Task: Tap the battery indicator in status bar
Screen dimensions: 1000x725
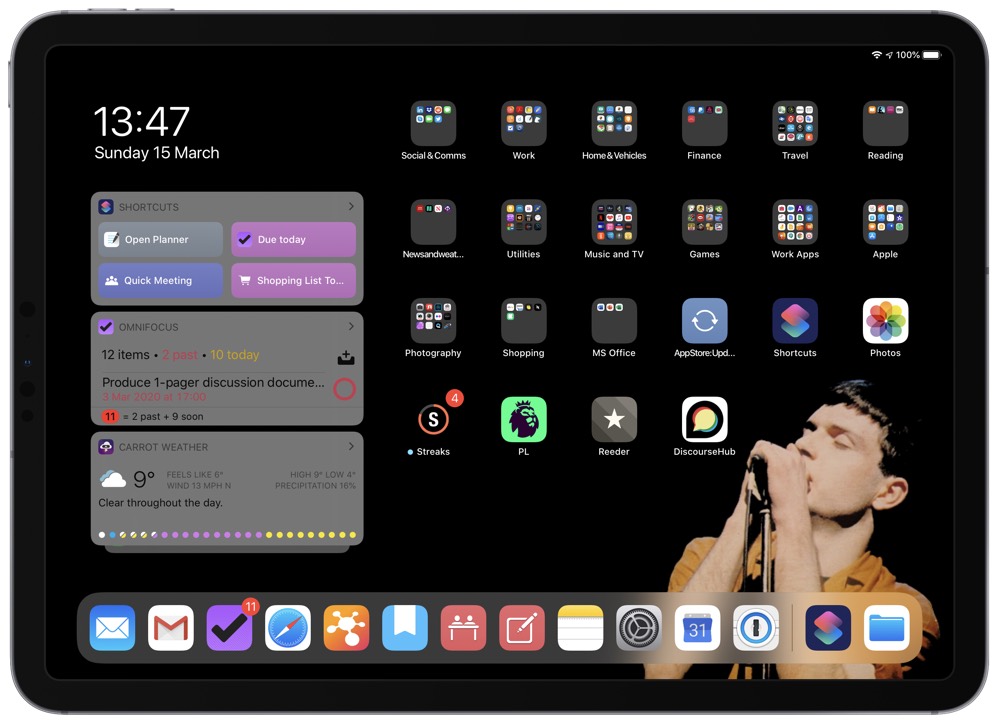Action: click(931, 55)
